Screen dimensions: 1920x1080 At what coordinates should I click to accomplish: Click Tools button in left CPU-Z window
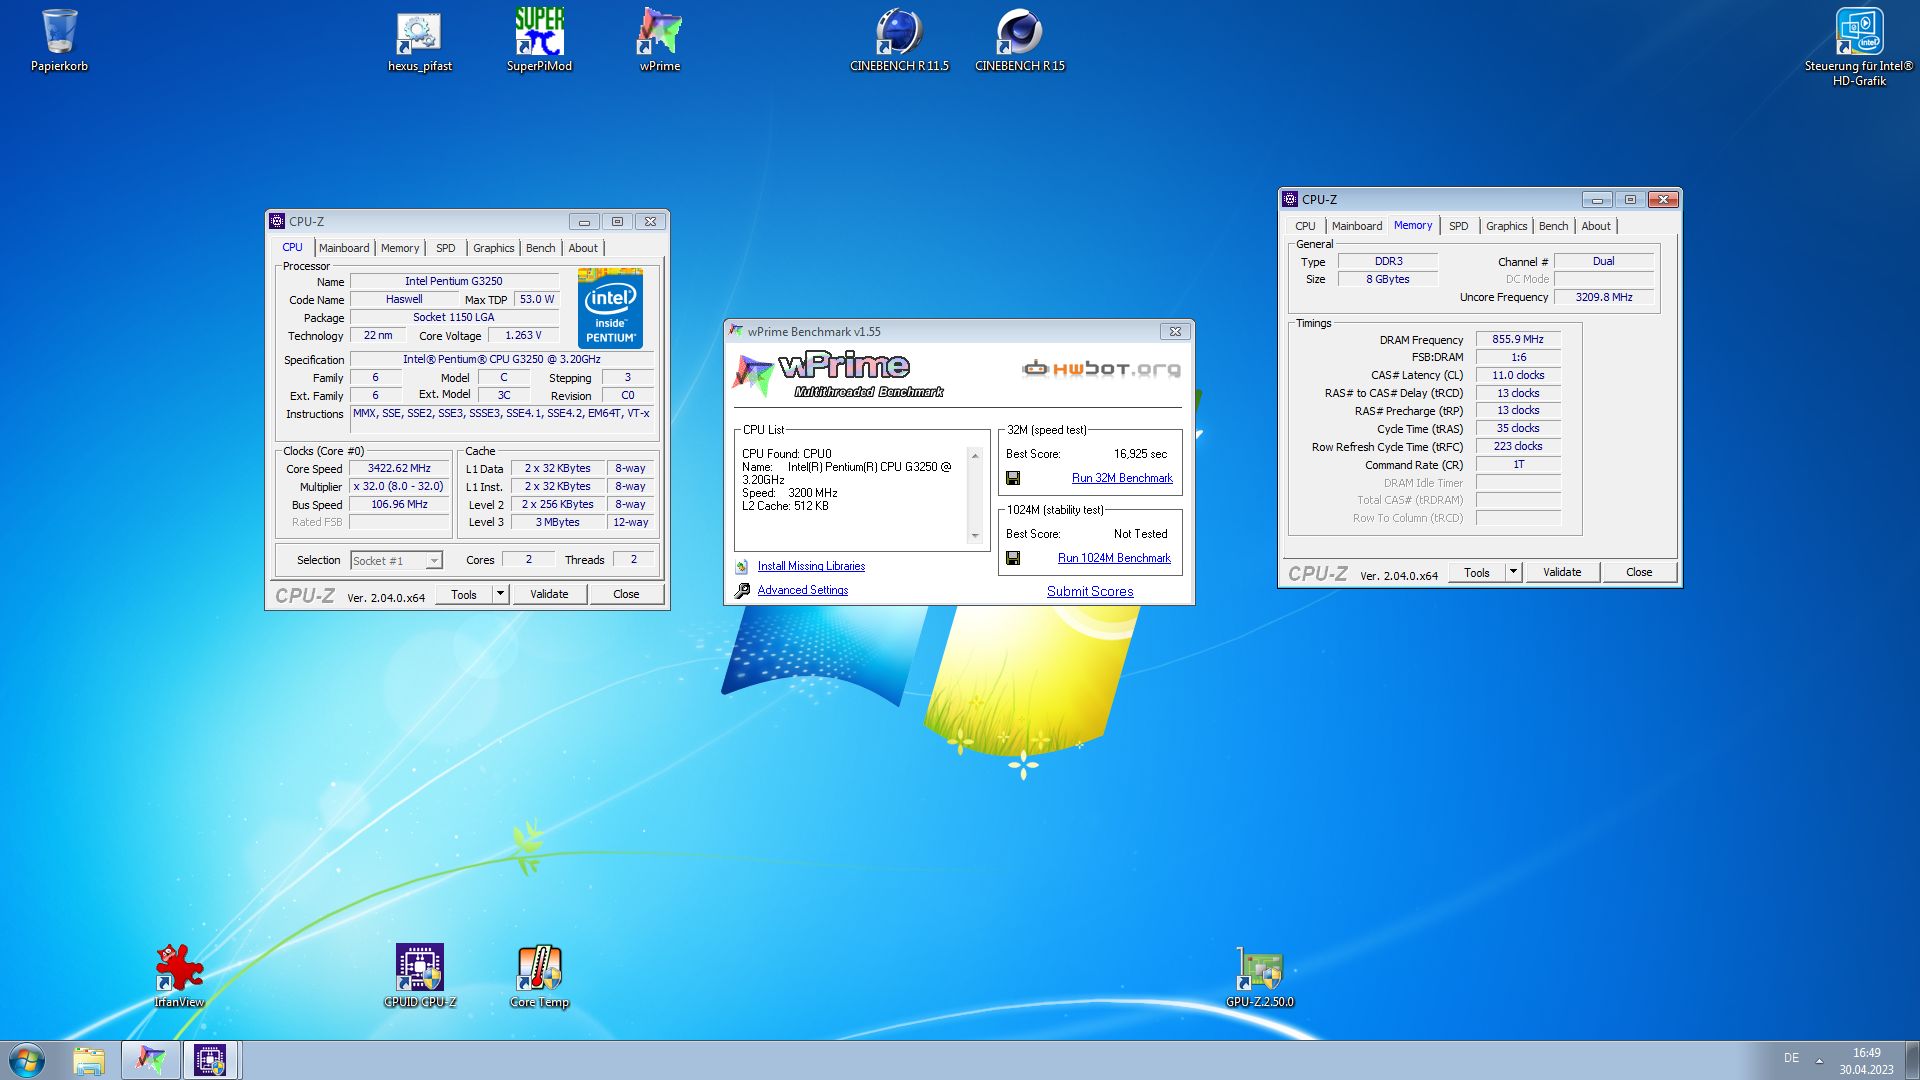(464, 594)
